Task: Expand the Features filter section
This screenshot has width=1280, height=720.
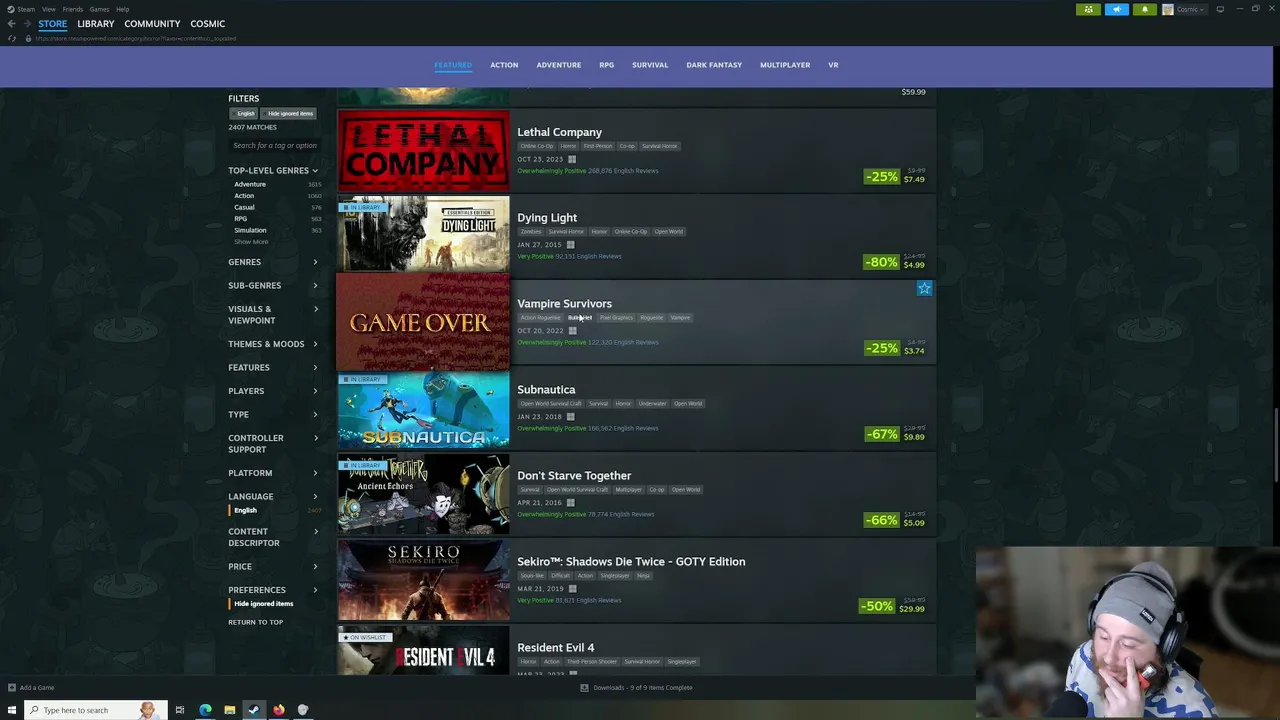Action: [x=273, y=367]
